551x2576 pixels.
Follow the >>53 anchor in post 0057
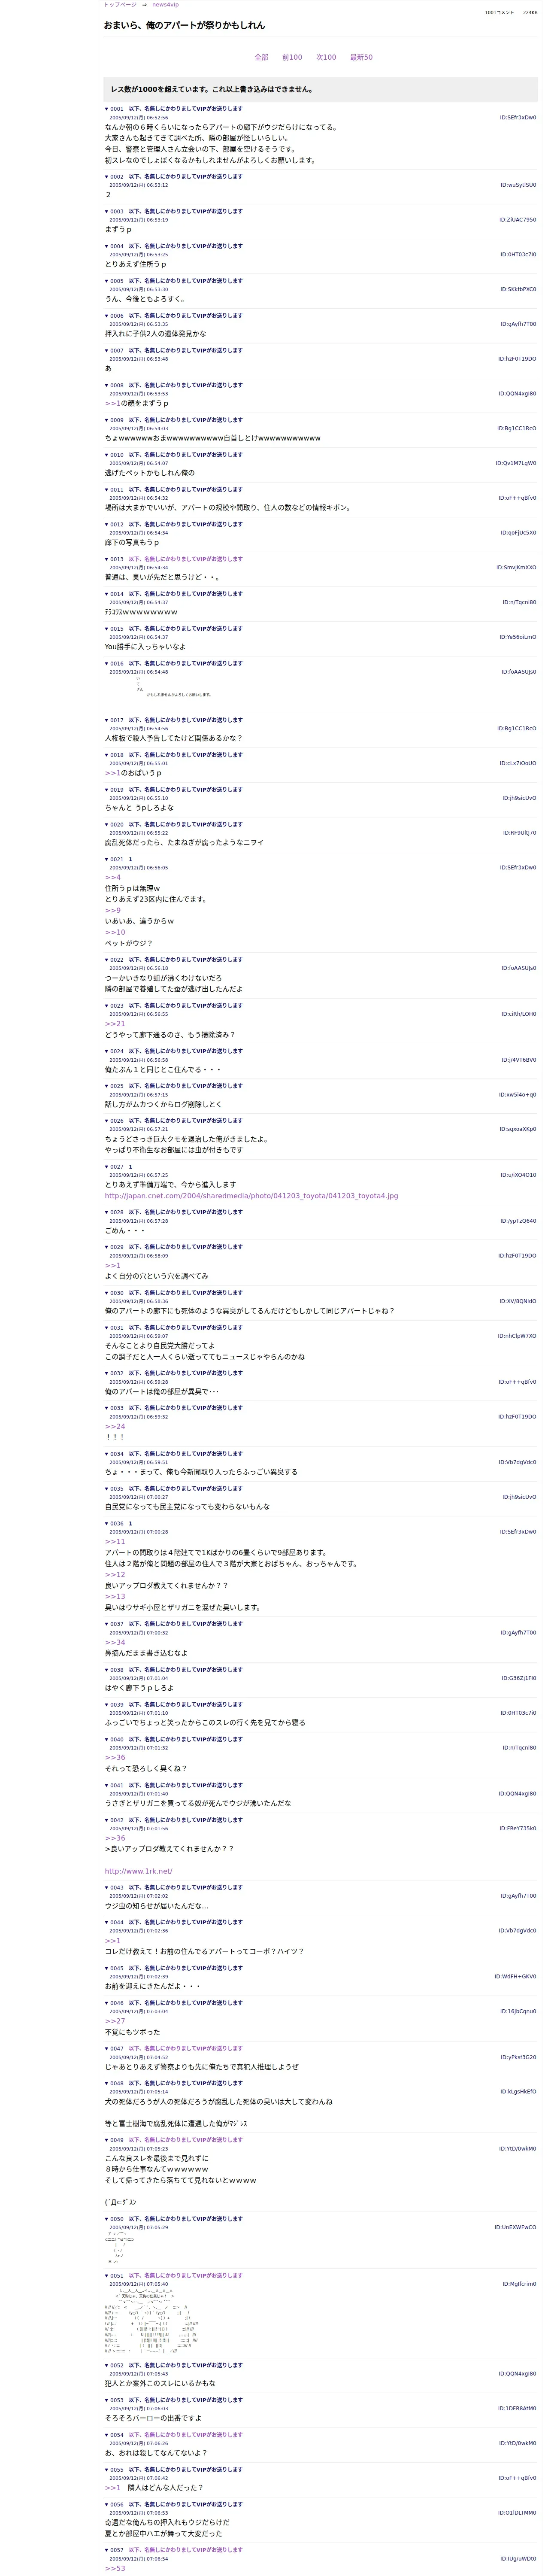tap(115, 2568)
